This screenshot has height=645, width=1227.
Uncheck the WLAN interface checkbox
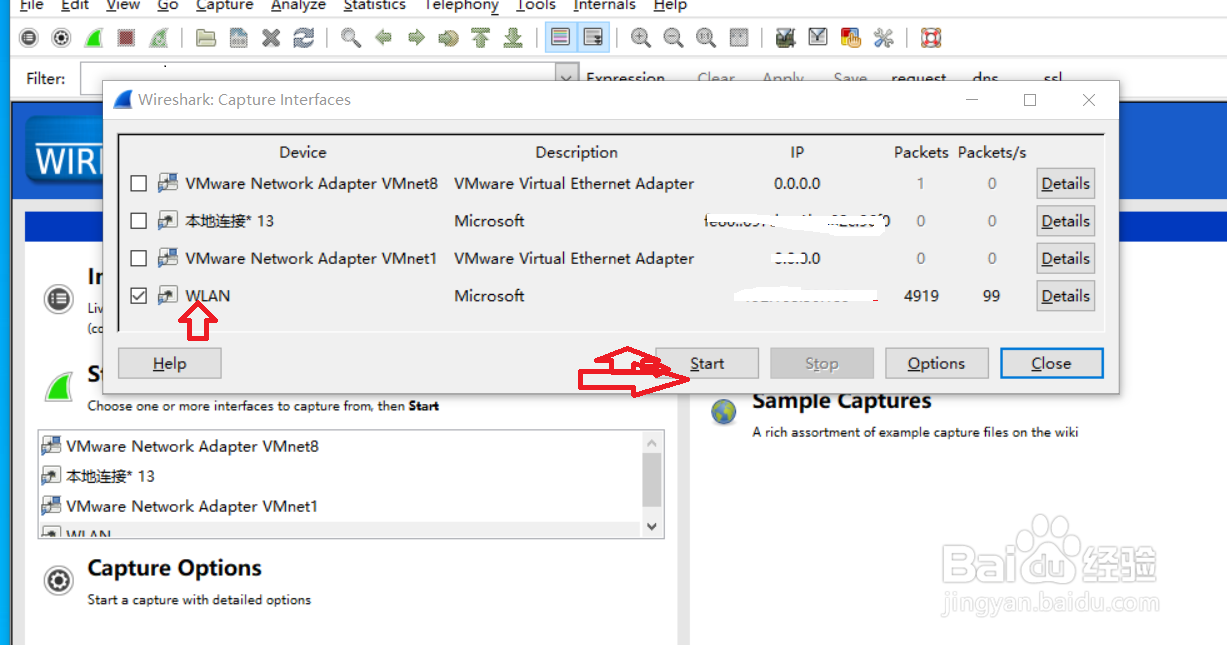[x=139, y=296]
